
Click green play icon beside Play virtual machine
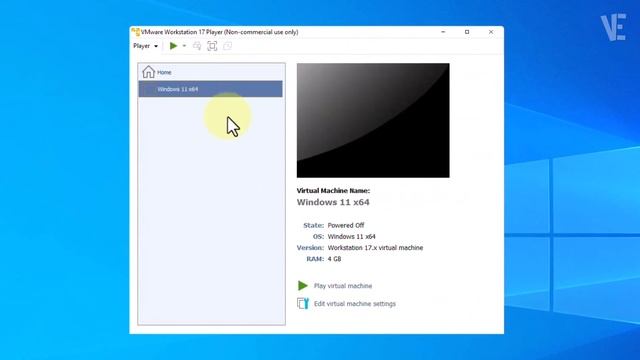pyautogui.click(x=302, y=286)
